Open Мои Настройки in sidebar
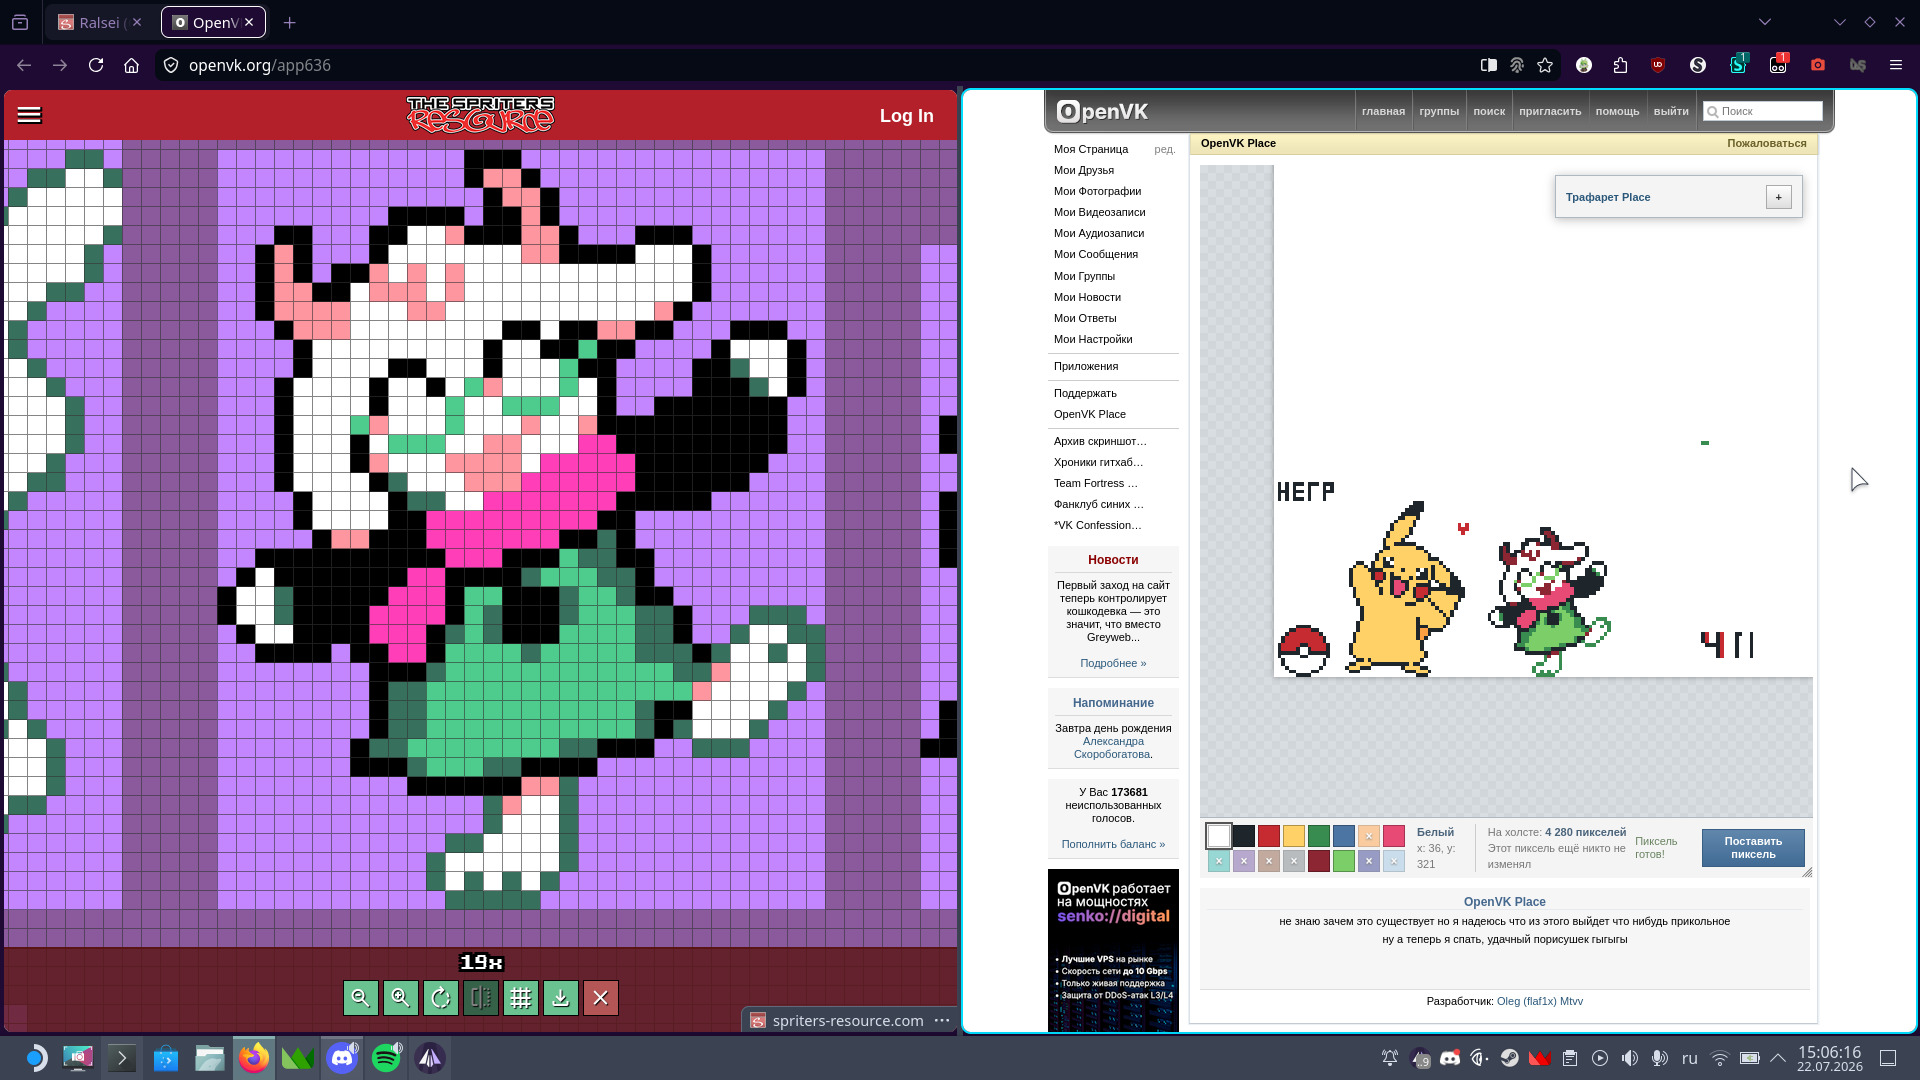1920x1080 pixels. click(1093, 339)
